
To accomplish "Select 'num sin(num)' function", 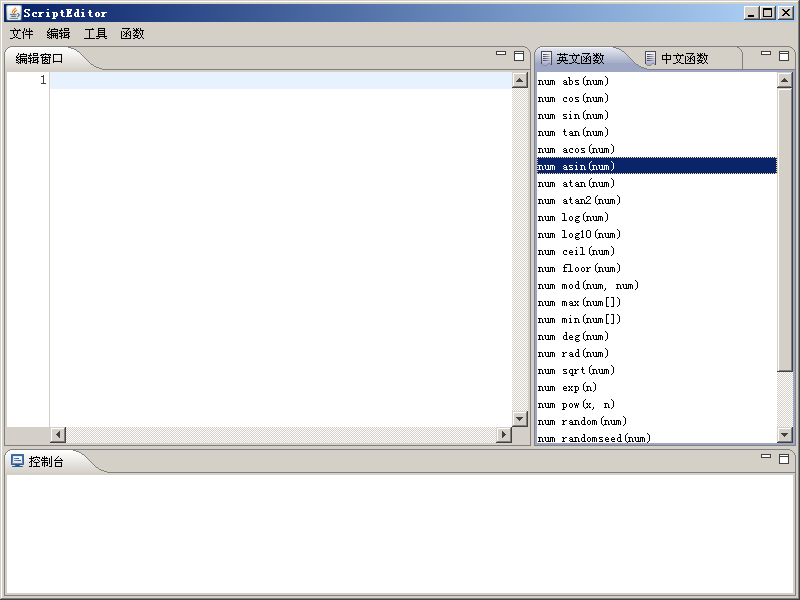I will point(657,116).
